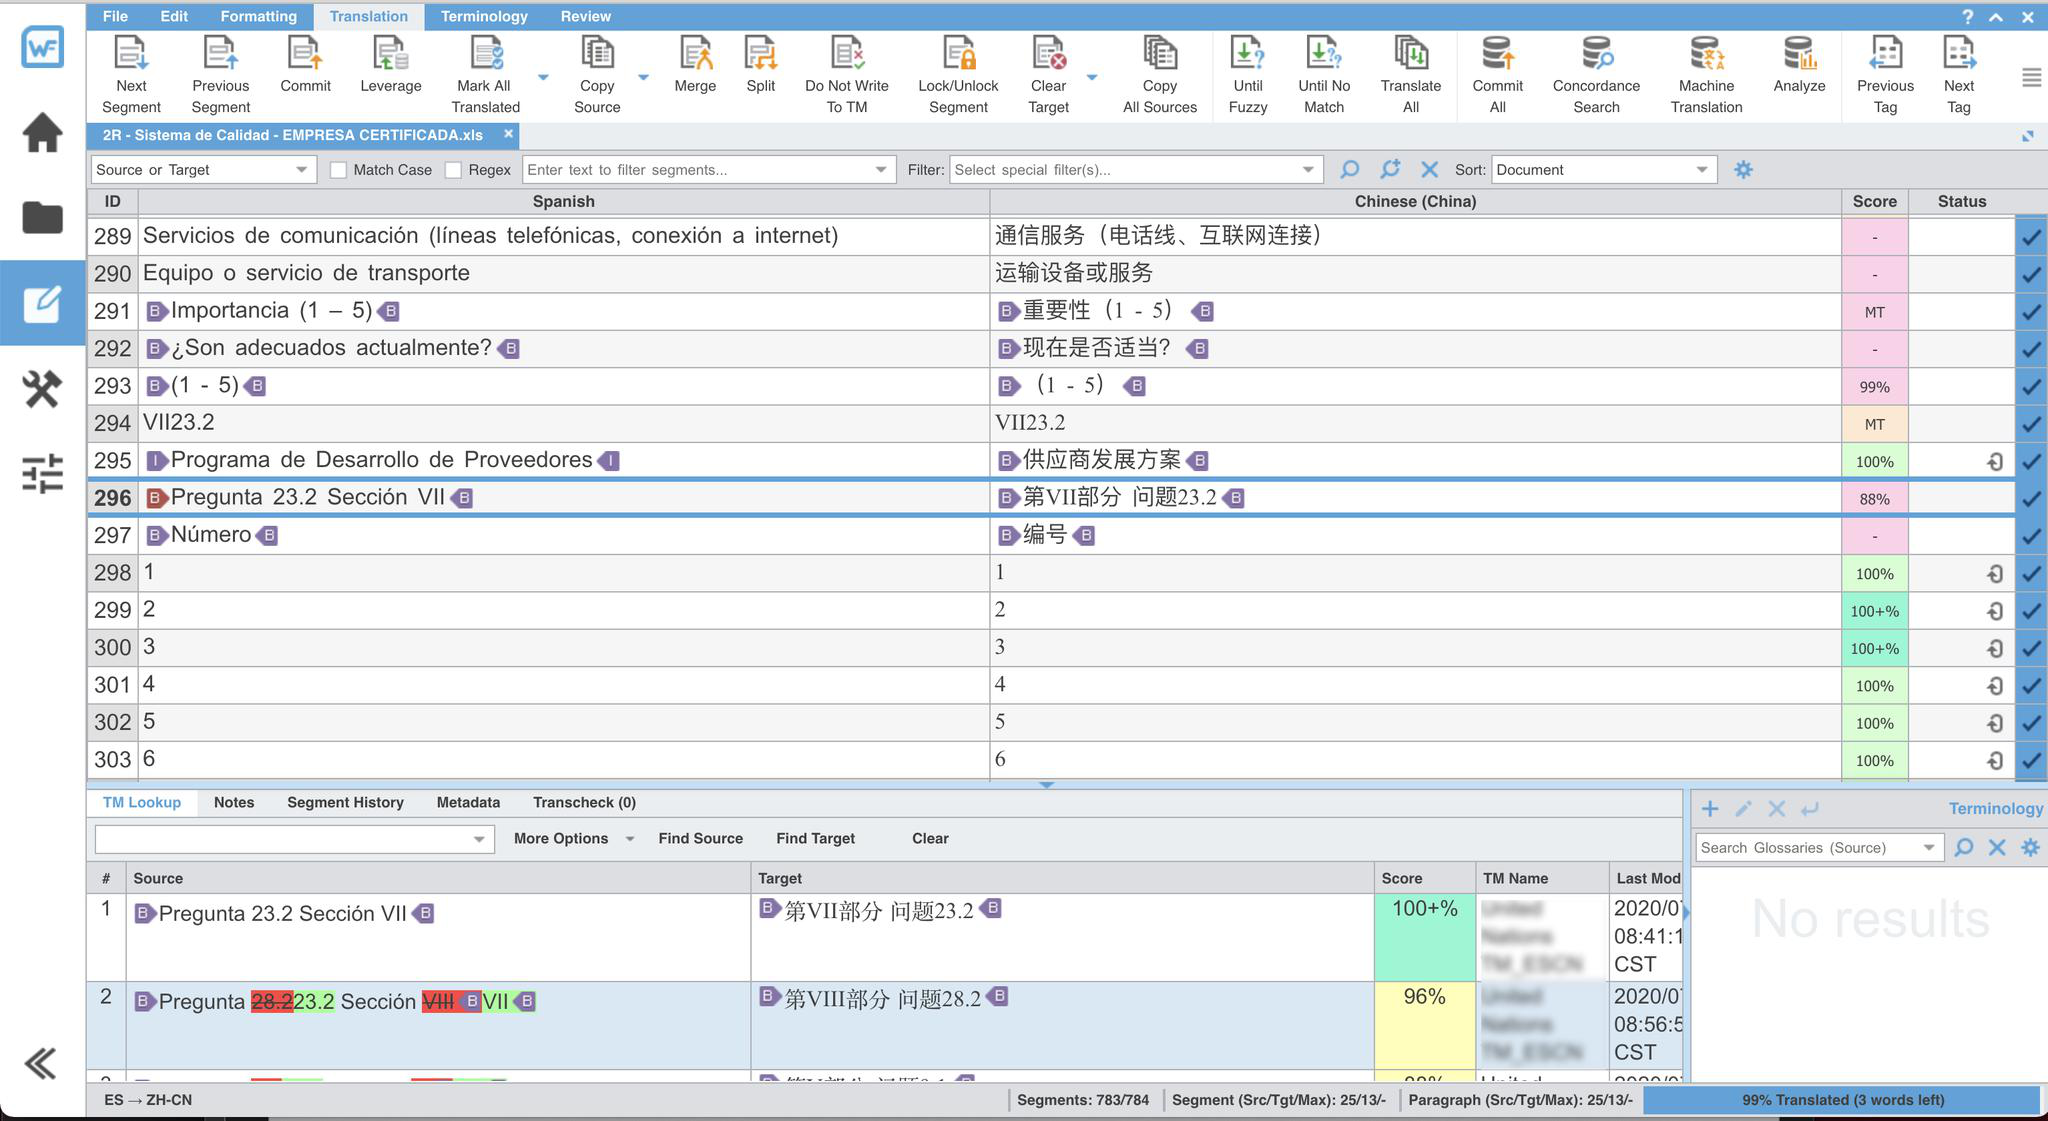This screenshot has height=1121, width=2048.
Task: Click the Copy Source icon
Action: click(x=597, y=53)
